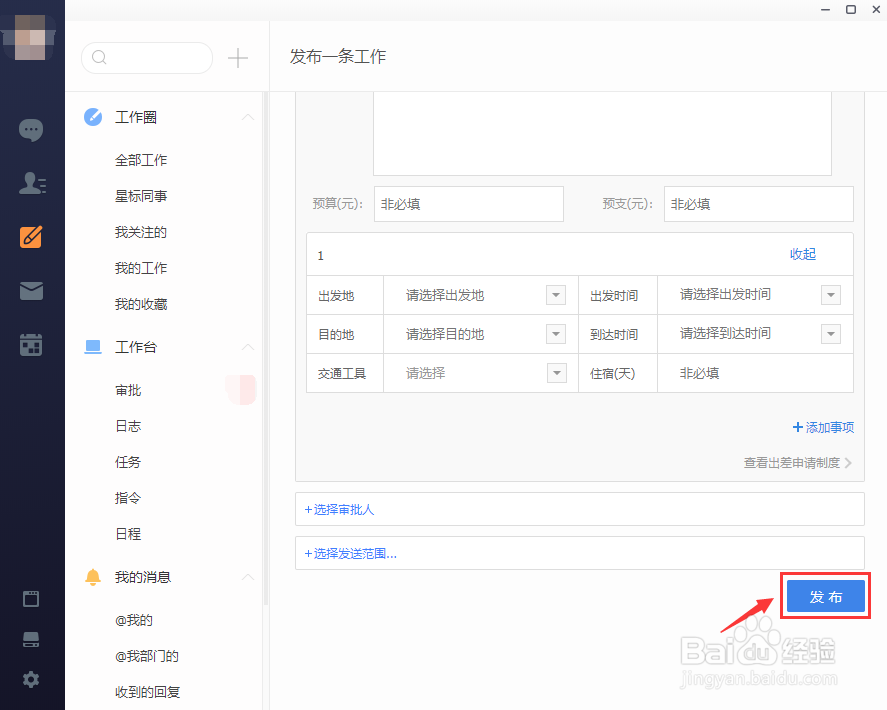Collapse the 我的消息 section chevron

248,577
